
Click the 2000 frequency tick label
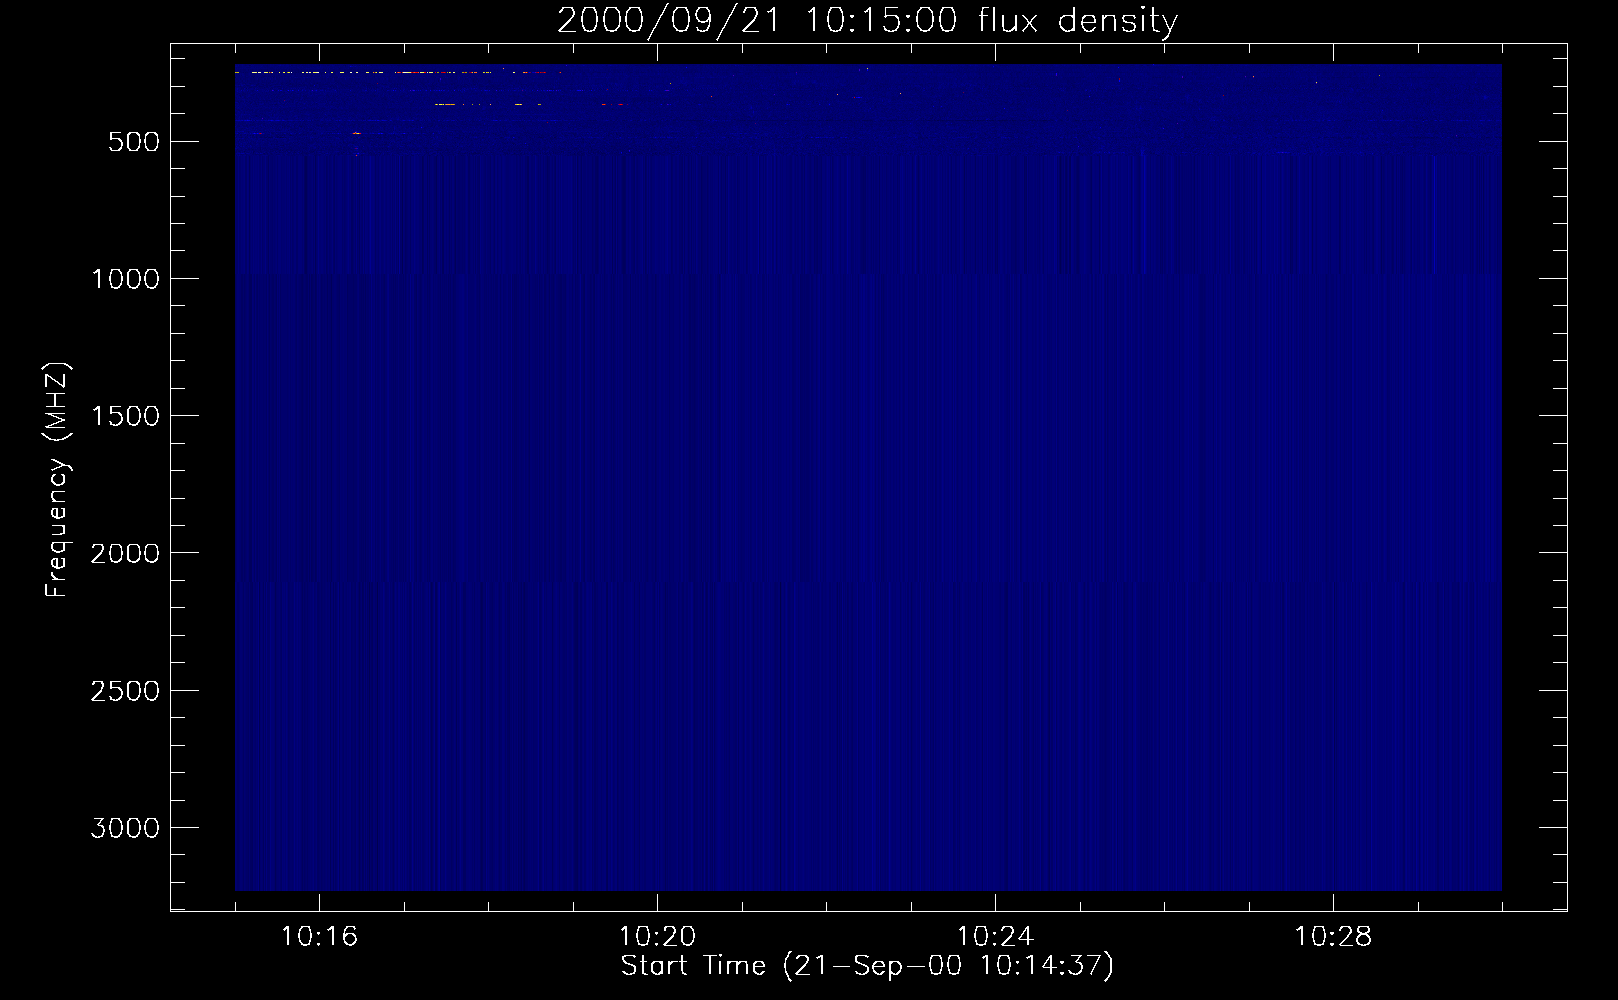point(125,553)
